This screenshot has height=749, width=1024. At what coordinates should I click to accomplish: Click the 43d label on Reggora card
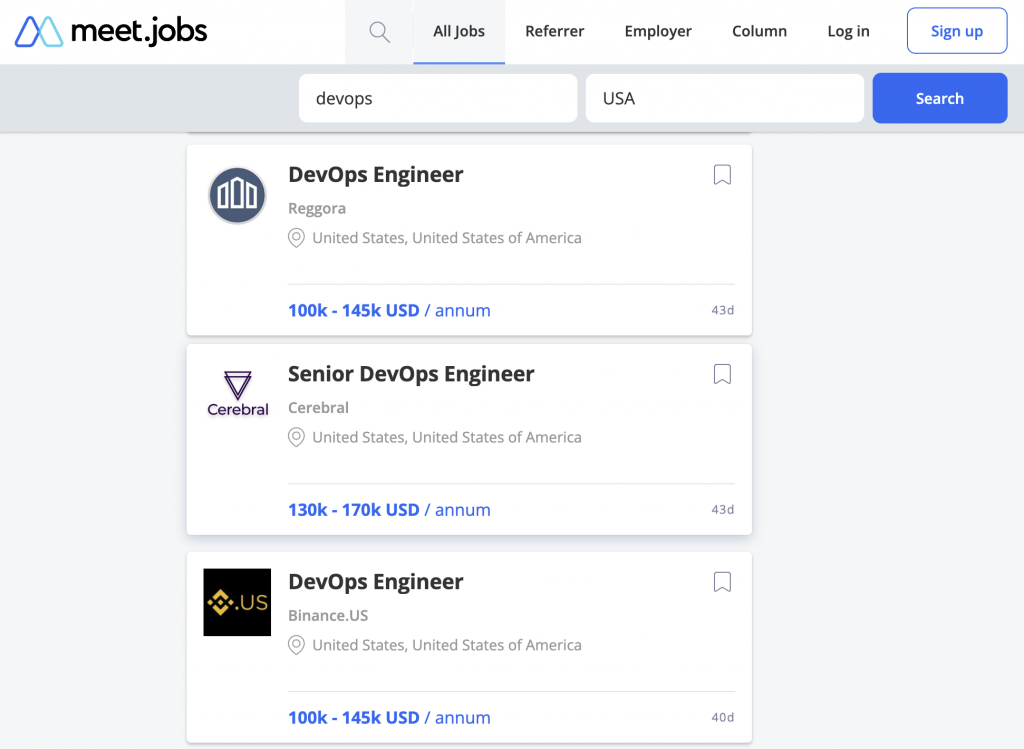coord(722,310)
